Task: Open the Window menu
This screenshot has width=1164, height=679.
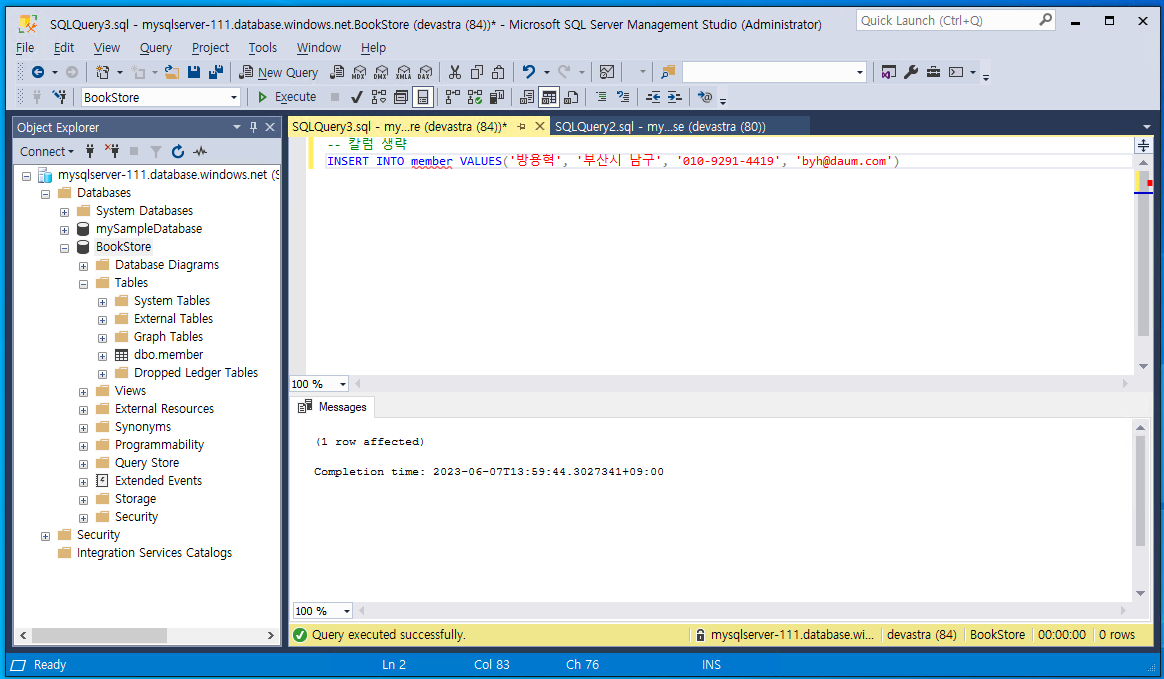Action: coord(318,47)
